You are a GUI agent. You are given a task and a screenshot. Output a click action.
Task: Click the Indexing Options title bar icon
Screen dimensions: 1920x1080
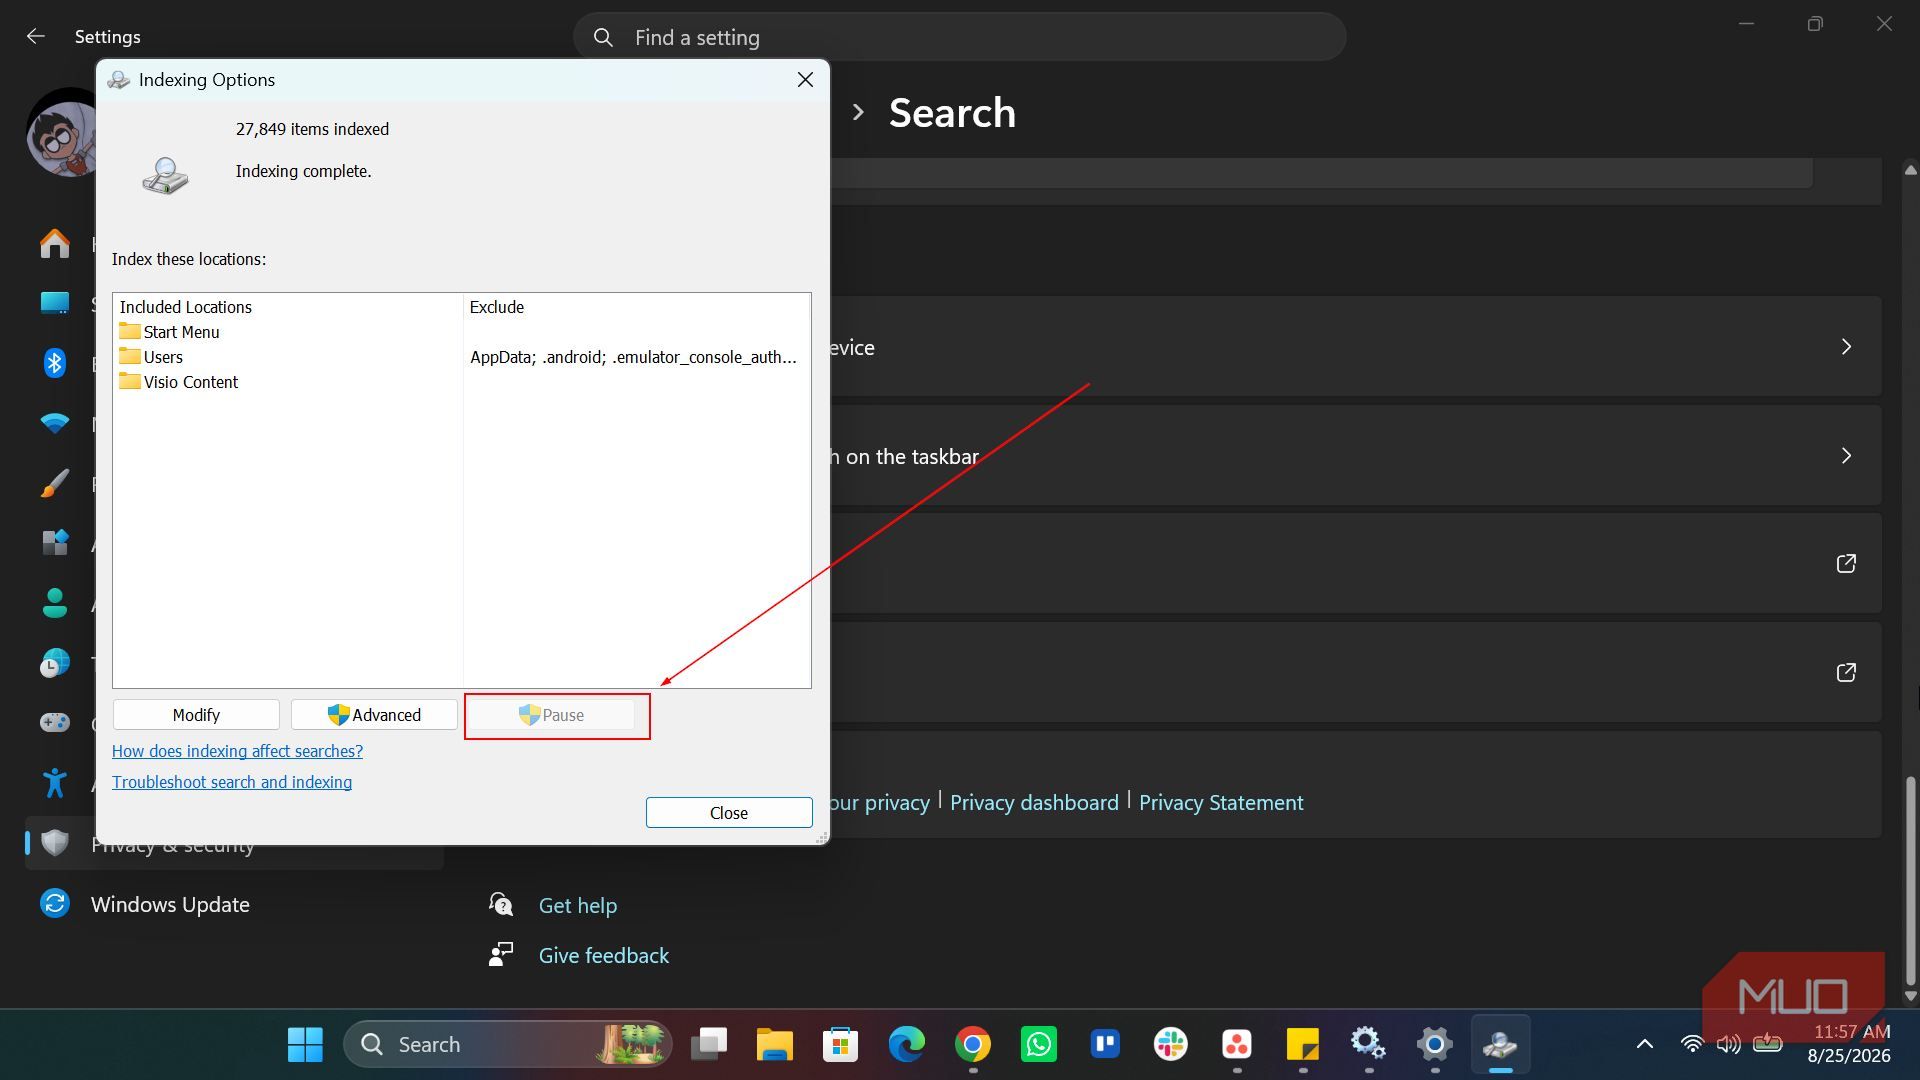pyautogui.click(x=119, y=80)
